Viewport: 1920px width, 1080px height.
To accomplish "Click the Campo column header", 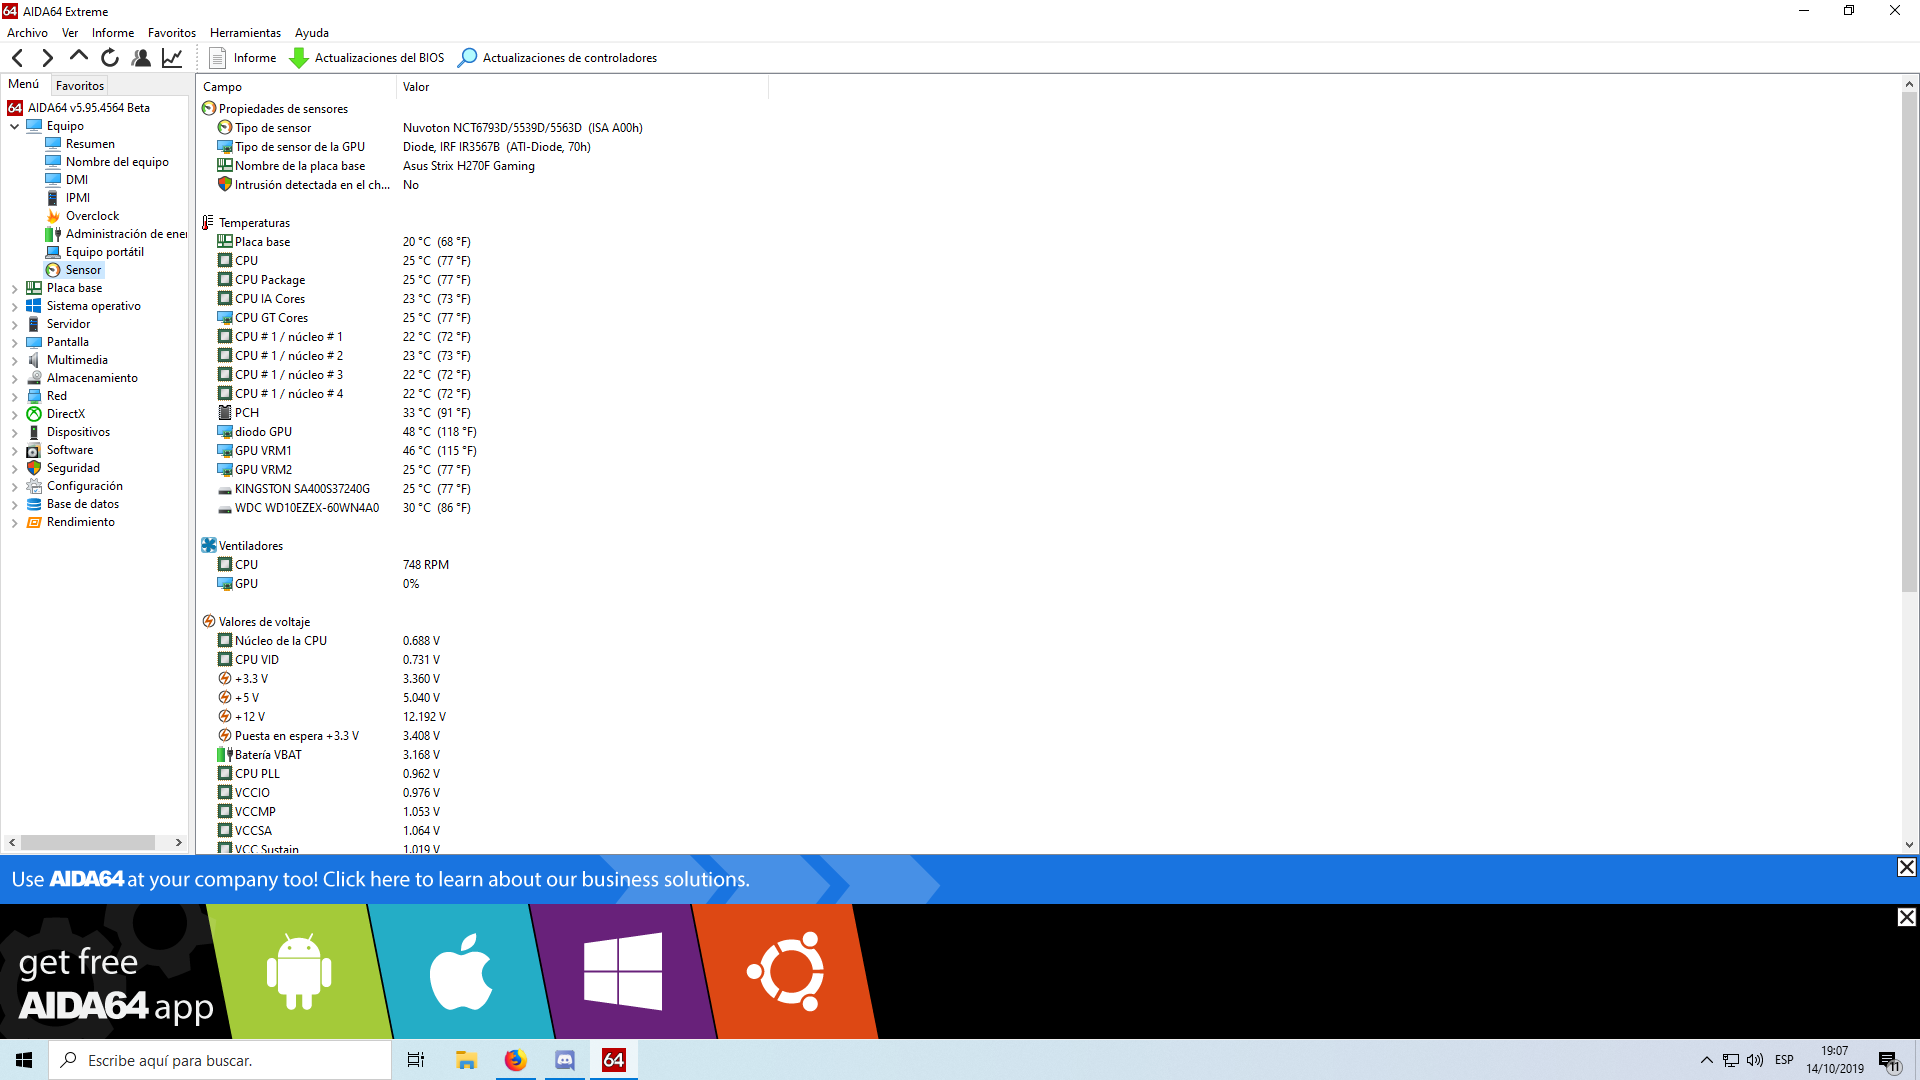I will [x=296, y=87].
